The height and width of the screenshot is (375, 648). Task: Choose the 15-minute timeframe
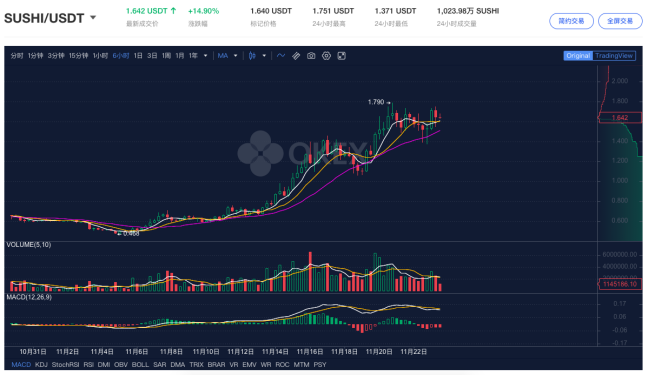tap(79, 56)
